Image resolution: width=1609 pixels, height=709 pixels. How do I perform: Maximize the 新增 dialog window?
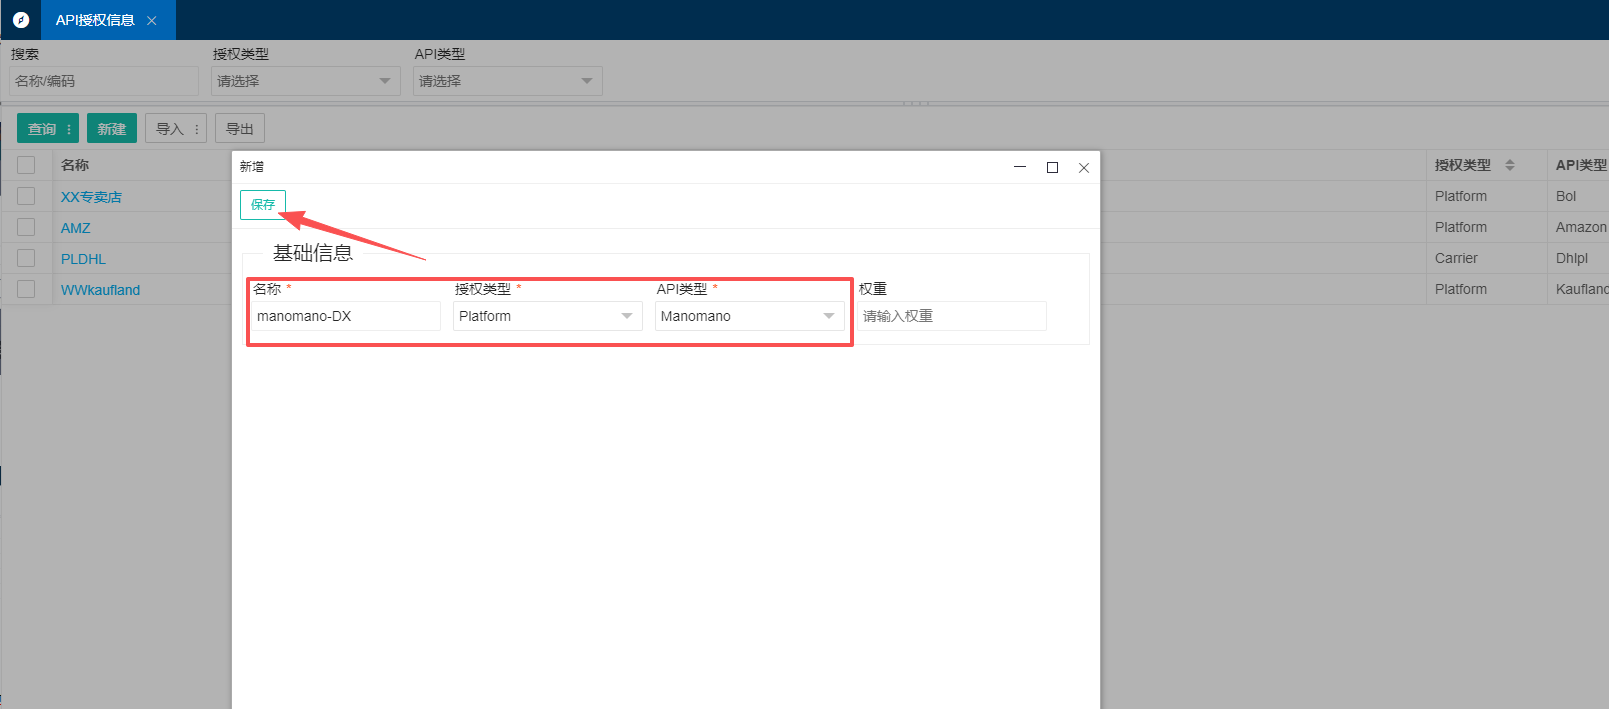[1052, 168]
